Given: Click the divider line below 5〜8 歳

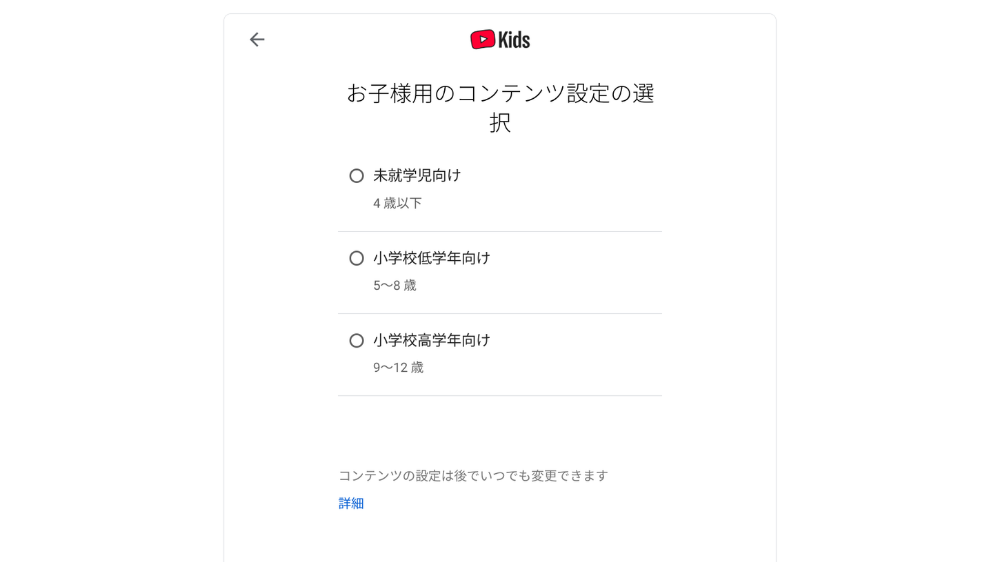Looking at the screenshot, I should click(500, 313).
